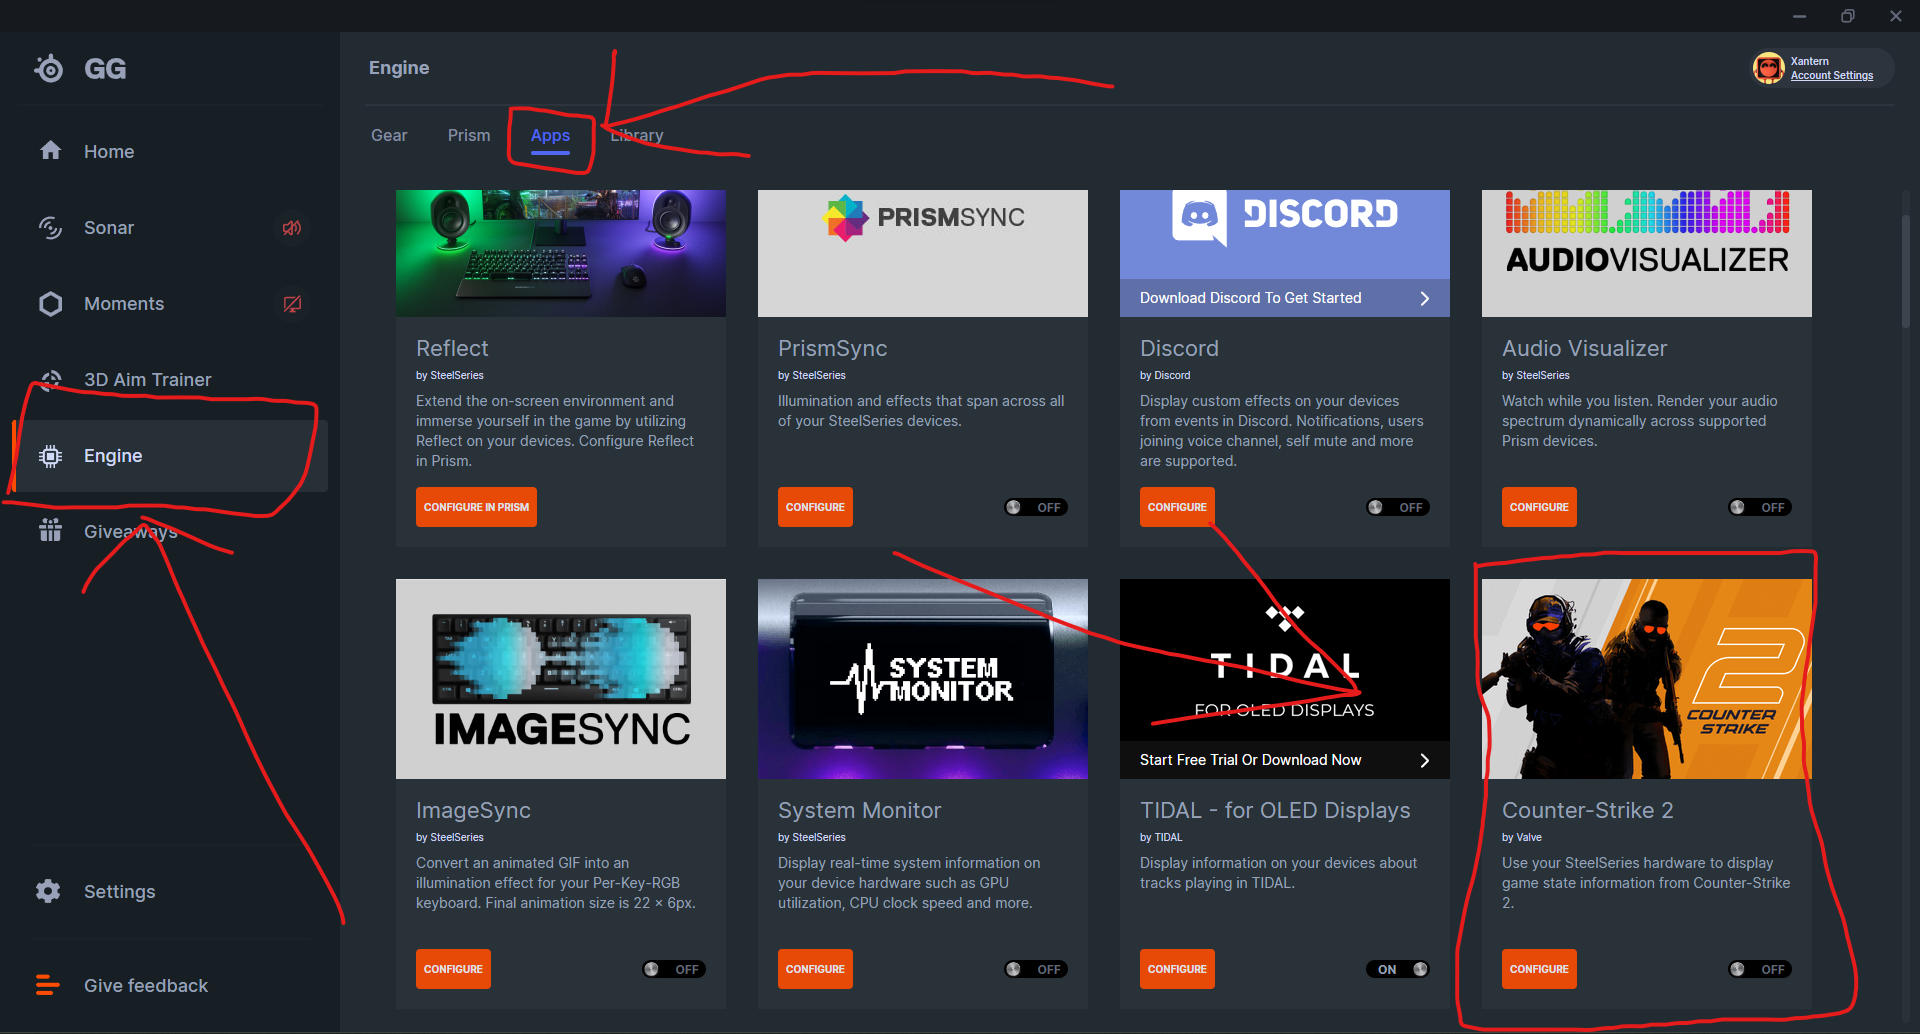Restore down the GG window
1920x1034 pixels.
(1847, 16)
